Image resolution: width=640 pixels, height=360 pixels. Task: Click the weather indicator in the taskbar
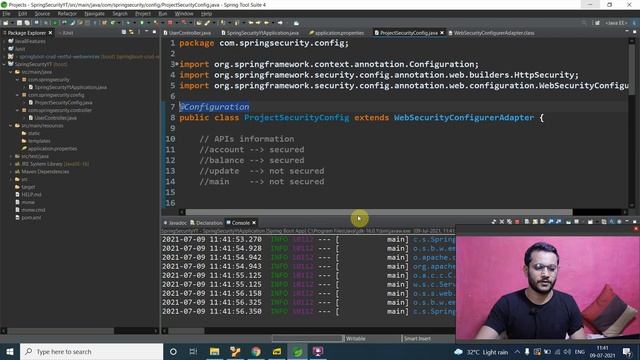click(x=481, y=352)
